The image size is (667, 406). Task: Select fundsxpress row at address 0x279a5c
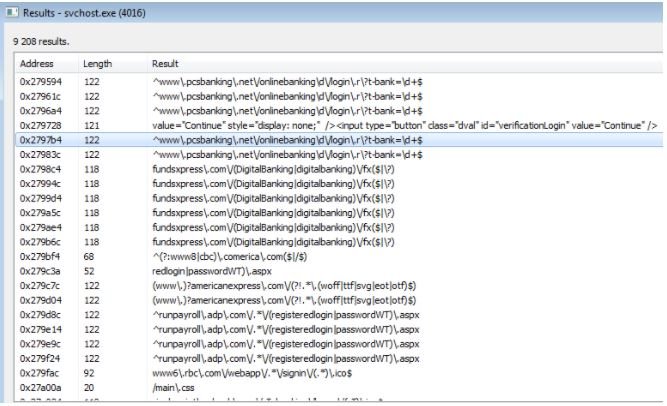pos(339,213)
